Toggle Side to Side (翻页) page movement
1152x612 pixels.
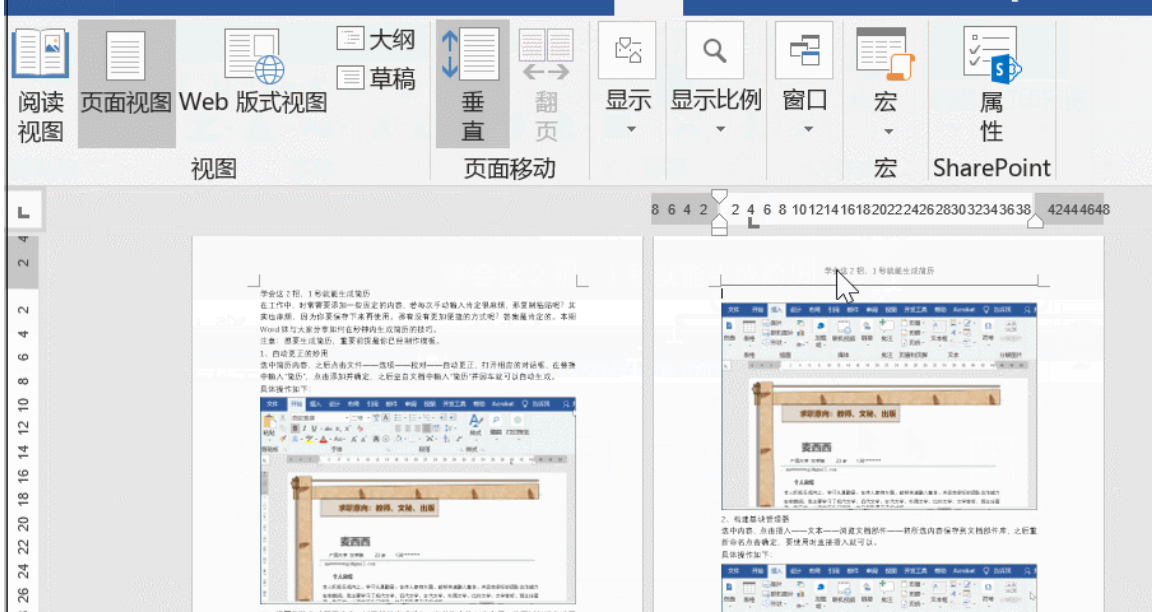pos(546,84)
